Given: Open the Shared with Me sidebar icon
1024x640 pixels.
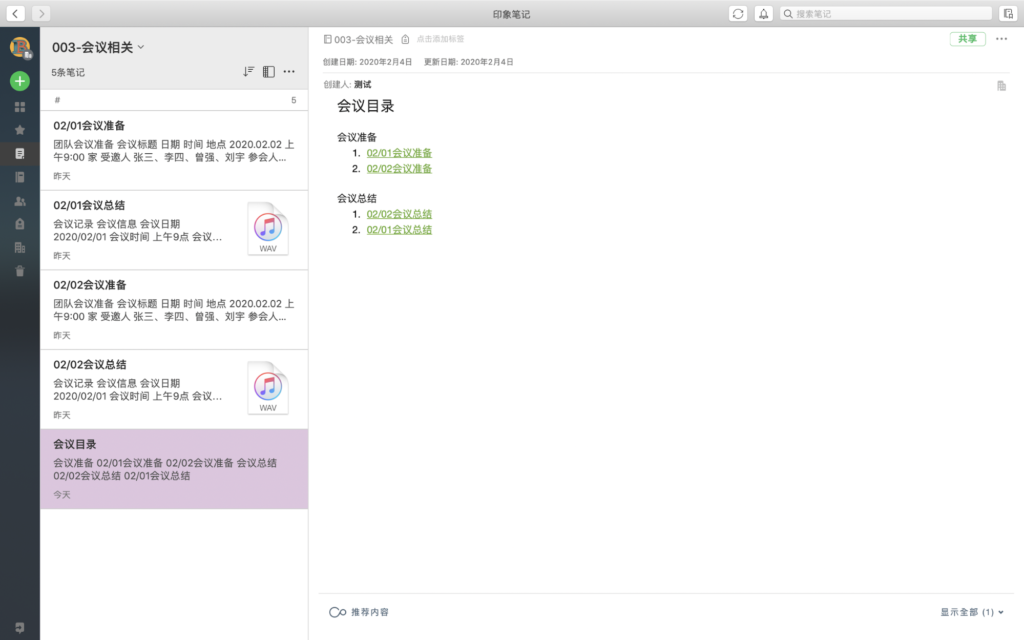Looking at the screenshot, I should tap(20, 201).
